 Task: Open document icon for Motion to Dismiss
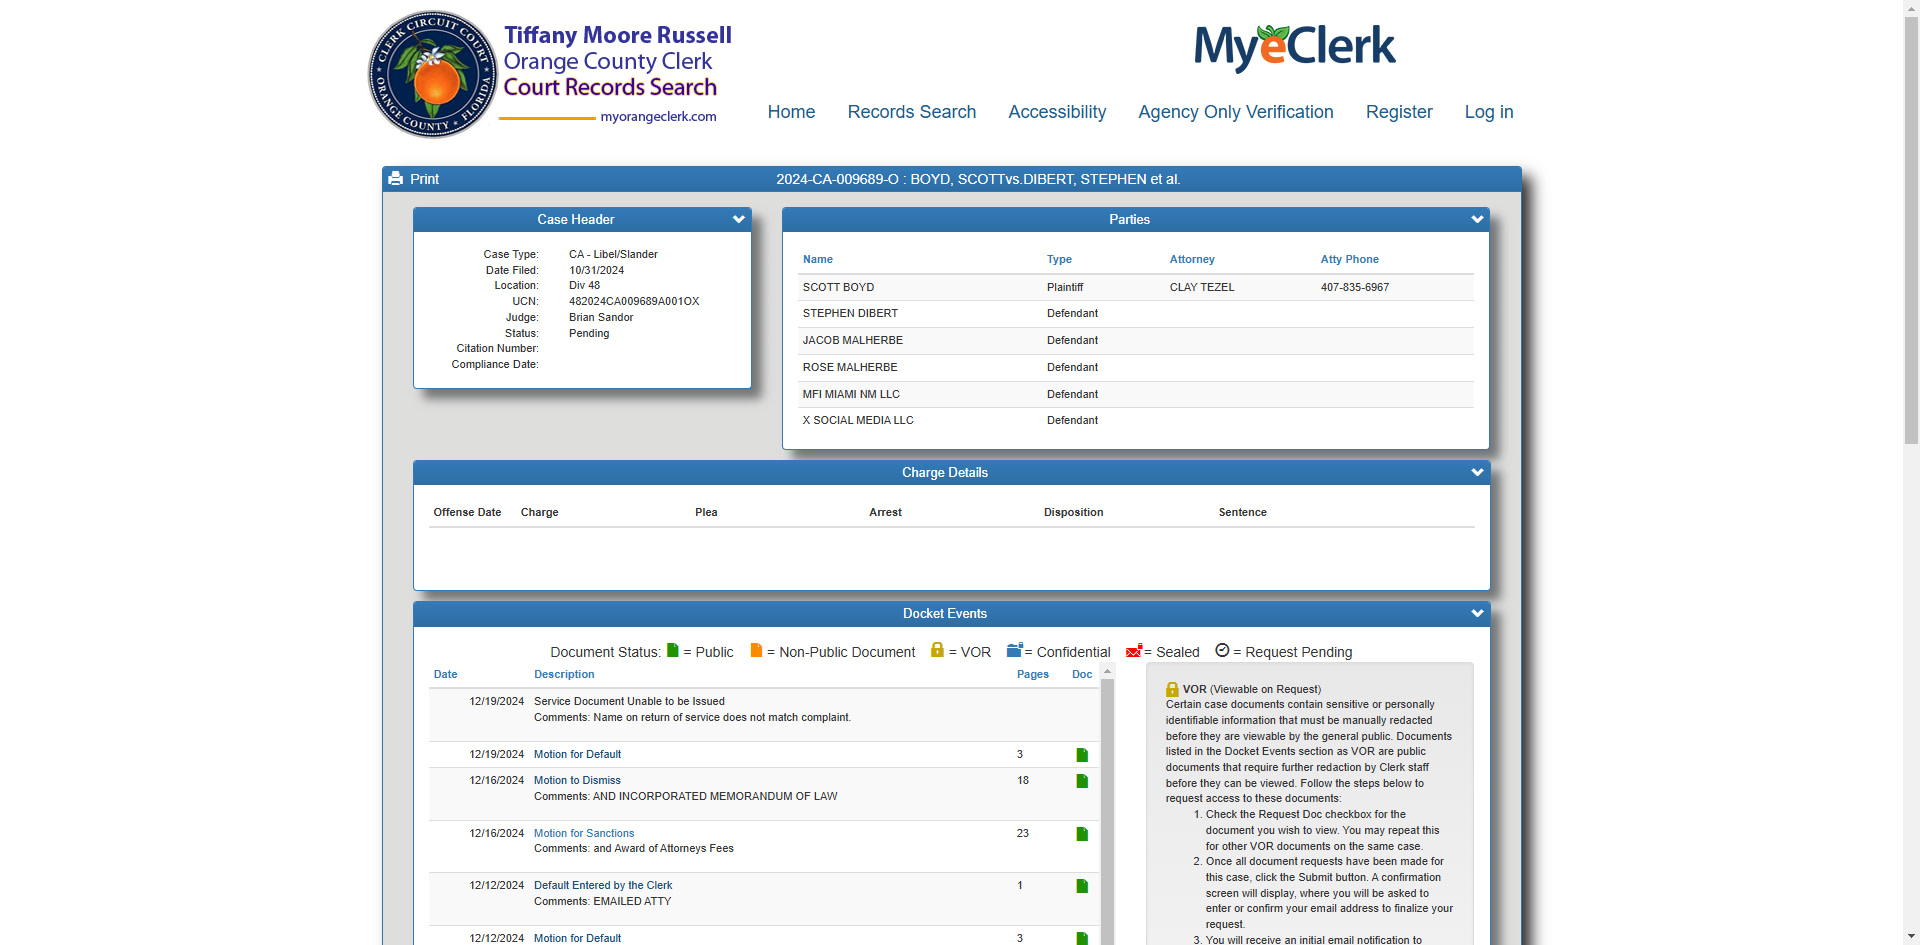click(x=1082, y=781)
